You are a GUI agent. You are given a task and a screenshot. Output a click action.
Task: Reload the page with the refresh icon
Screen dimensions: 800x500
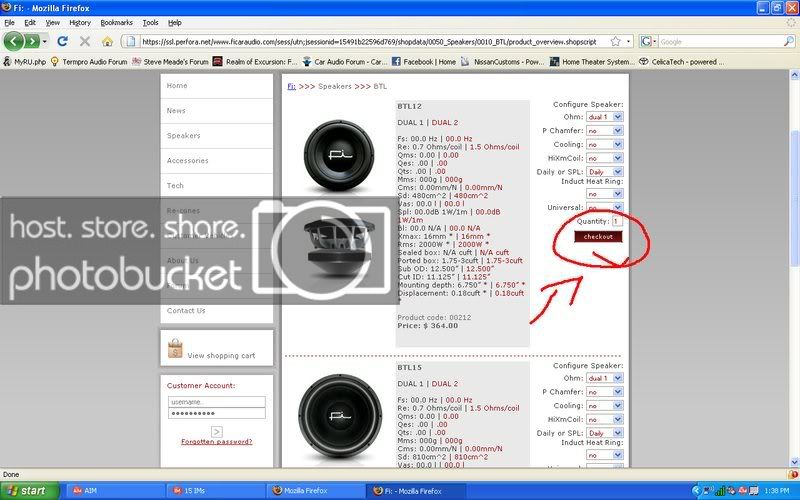(62, 41)
